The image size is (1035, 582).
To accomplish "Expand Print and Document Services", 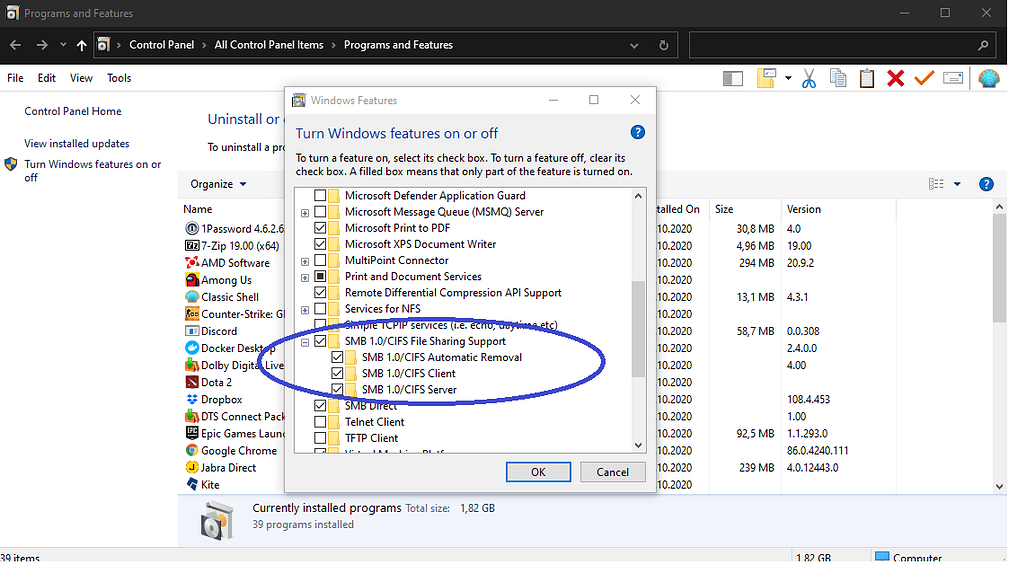I will (305, 276).
